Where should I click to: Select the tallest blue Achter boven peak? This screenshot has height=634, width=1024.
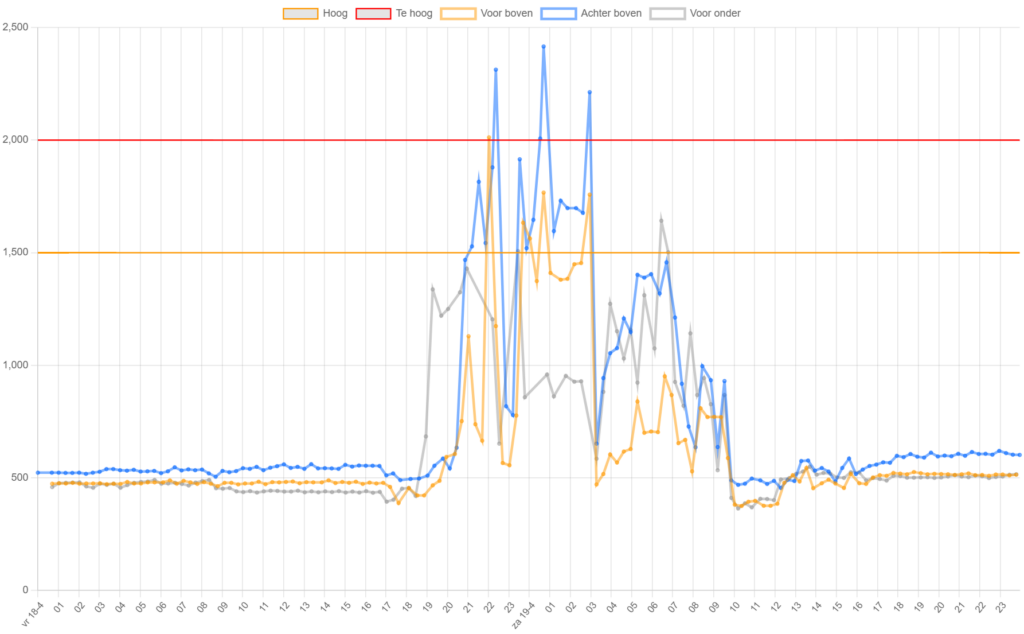(544, 46)
